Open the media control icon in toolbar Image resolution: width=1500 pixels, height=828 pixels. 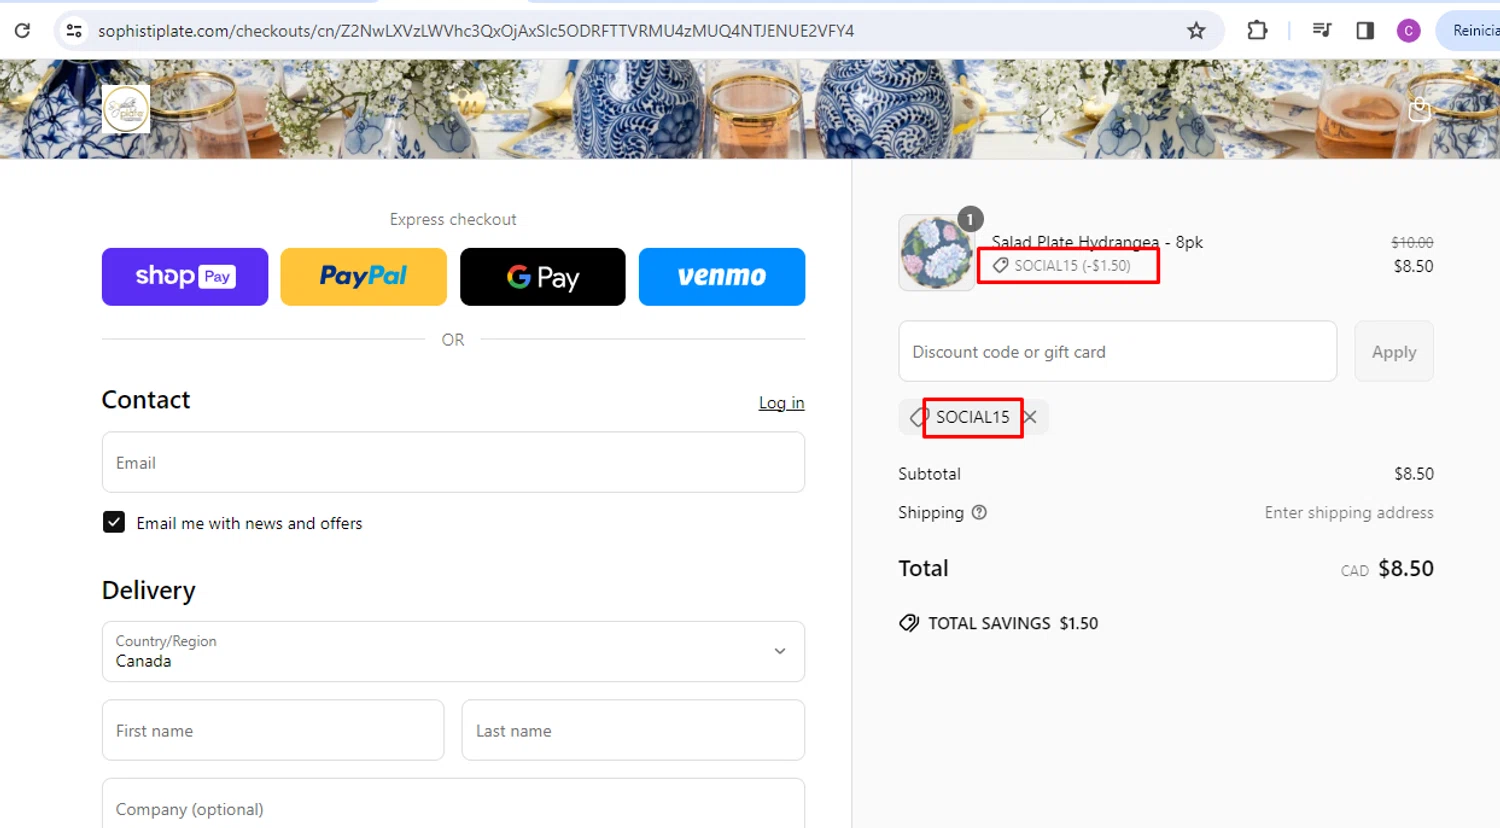1322,31
